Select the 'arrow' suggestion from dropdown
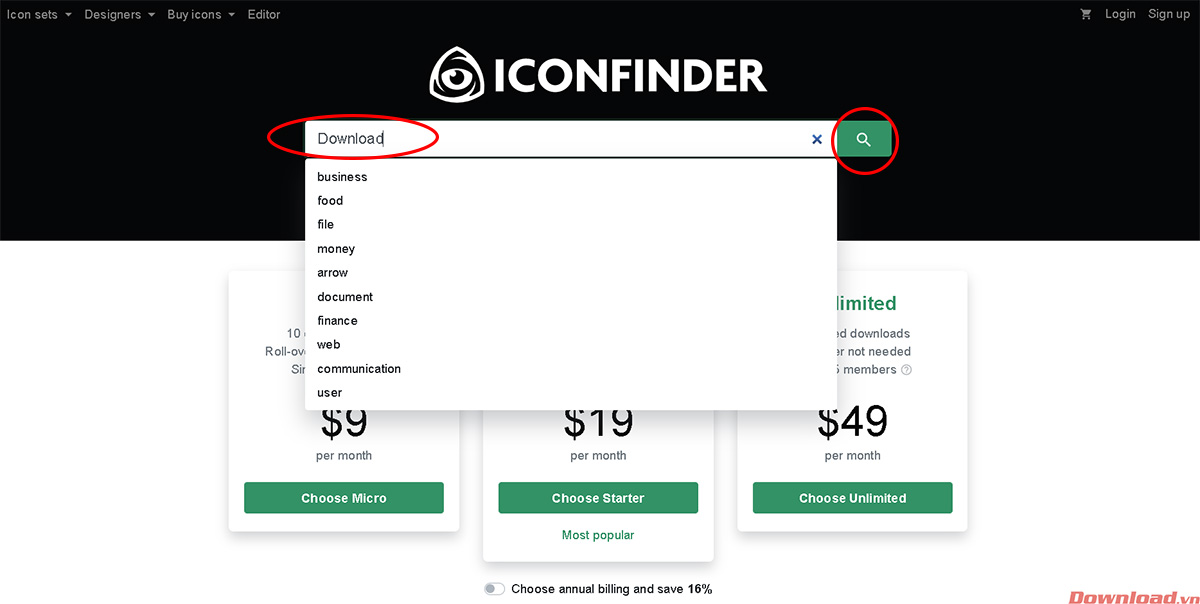This screenshot has width=1200, height=604. point(332,272)
